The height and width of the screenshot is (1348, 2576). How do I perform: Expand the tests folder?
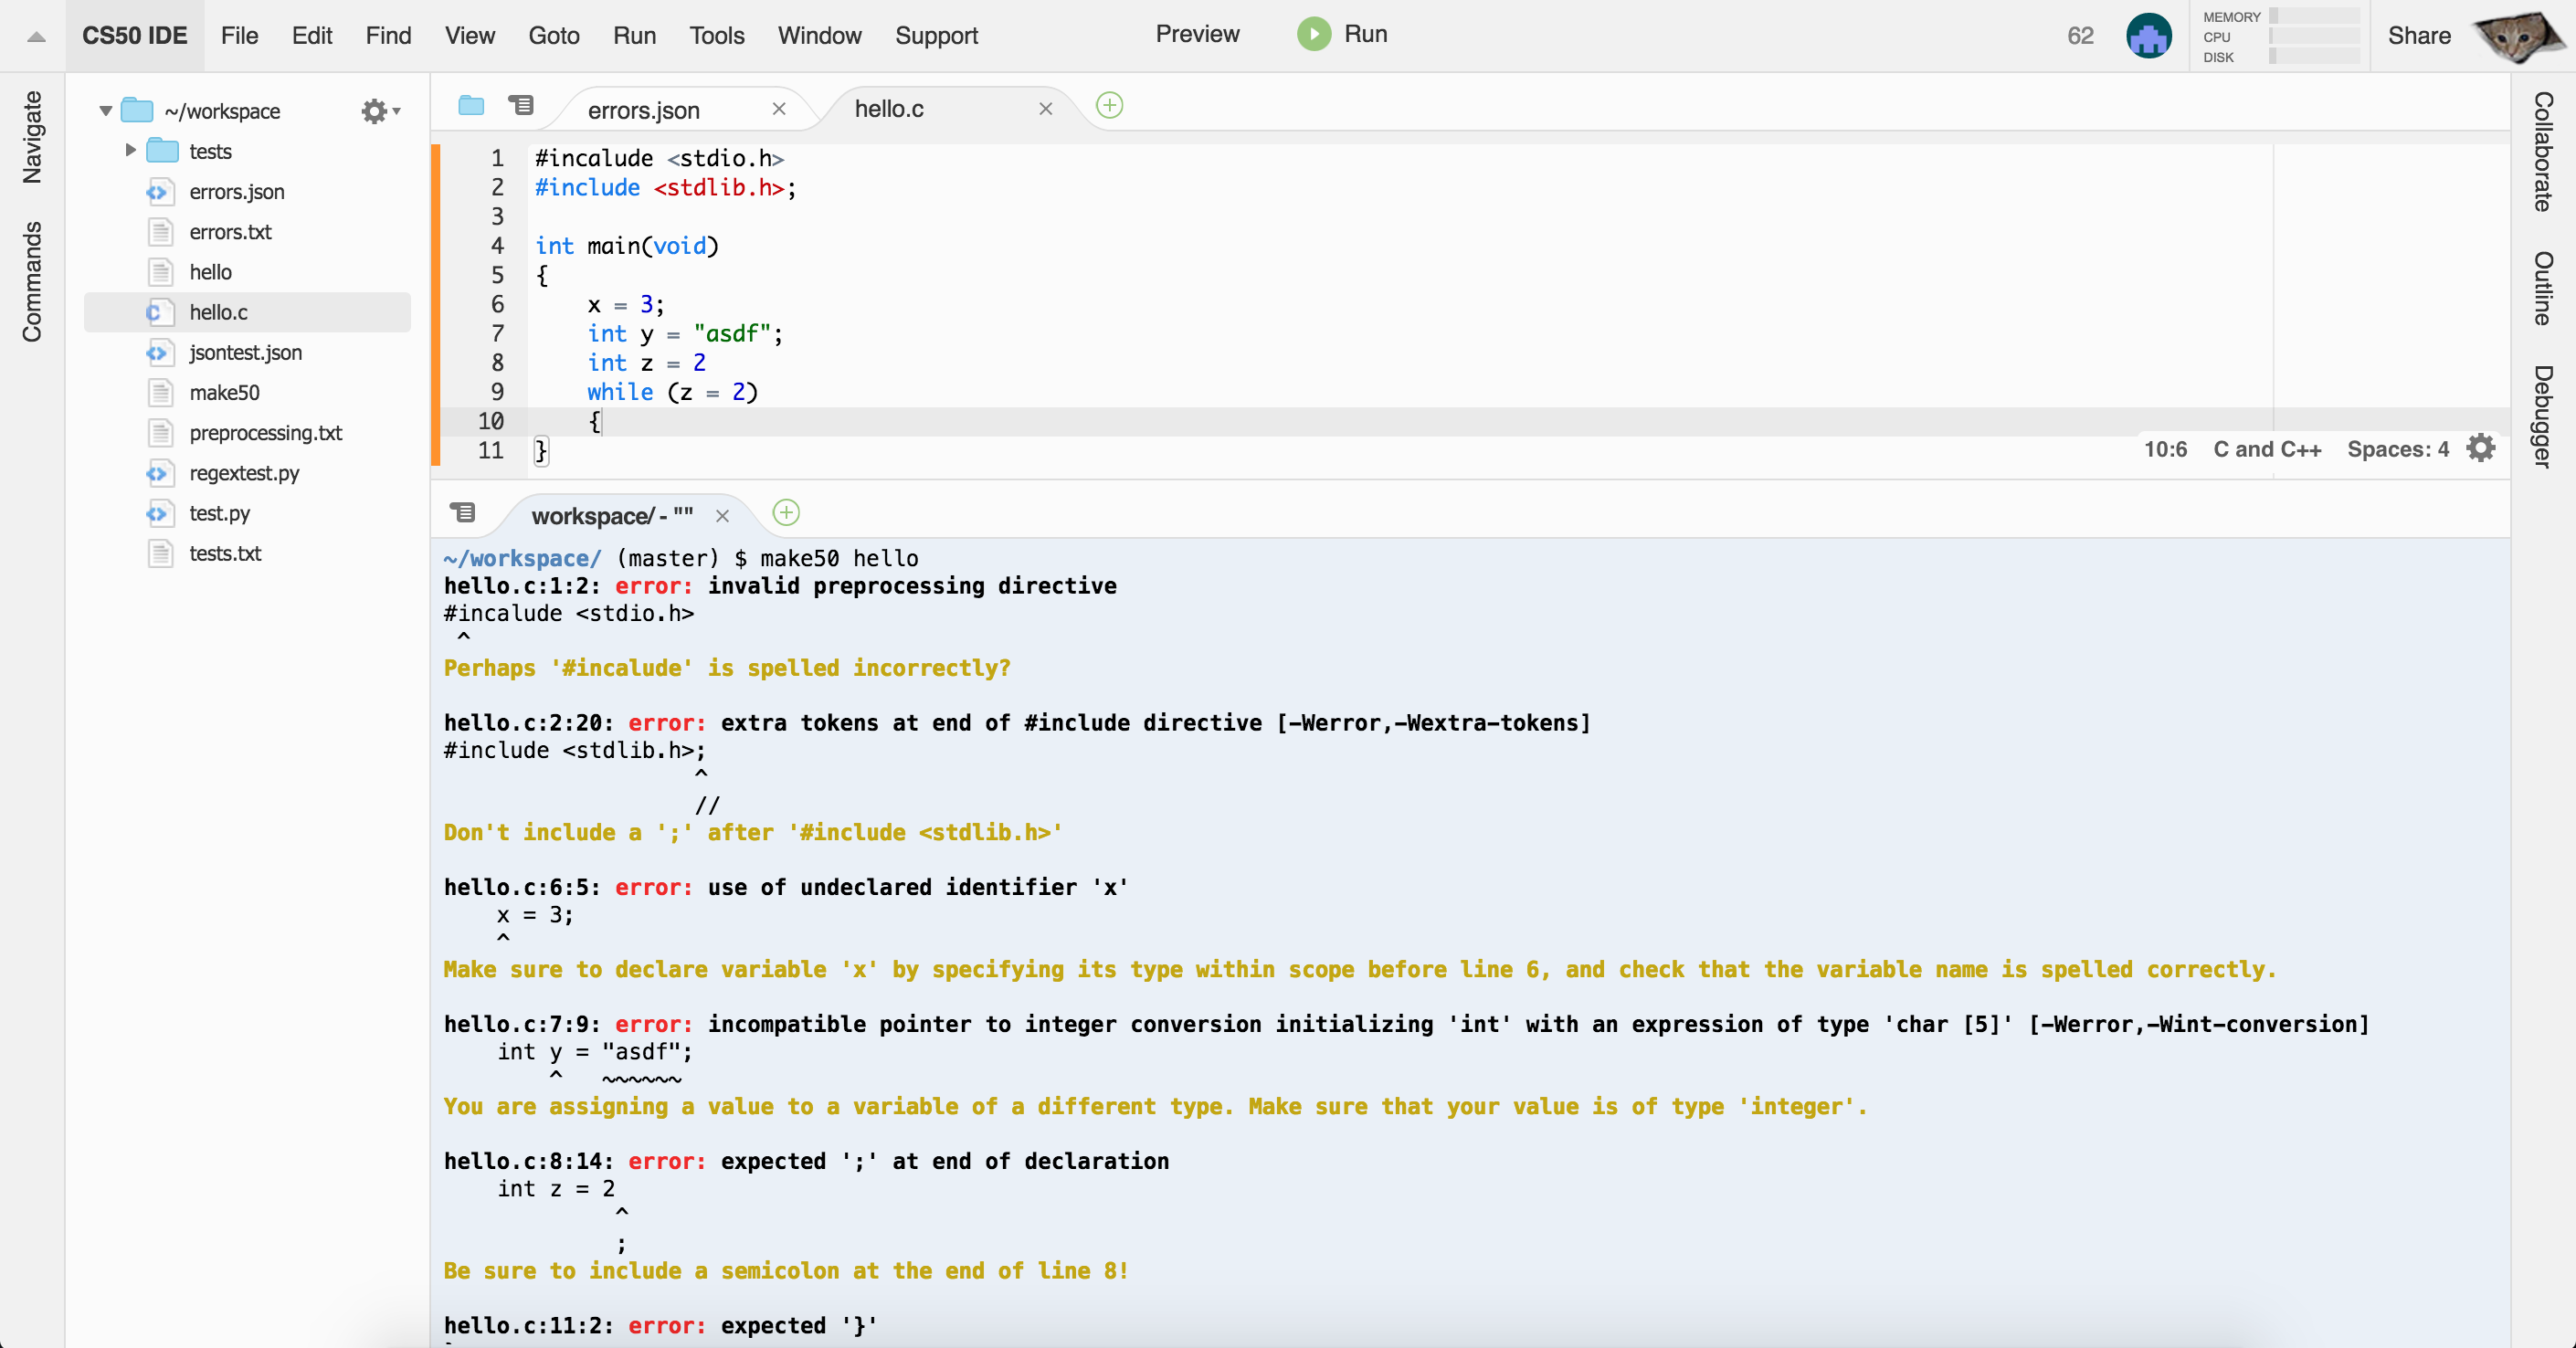pyautogui.click(x=130, y=151)
